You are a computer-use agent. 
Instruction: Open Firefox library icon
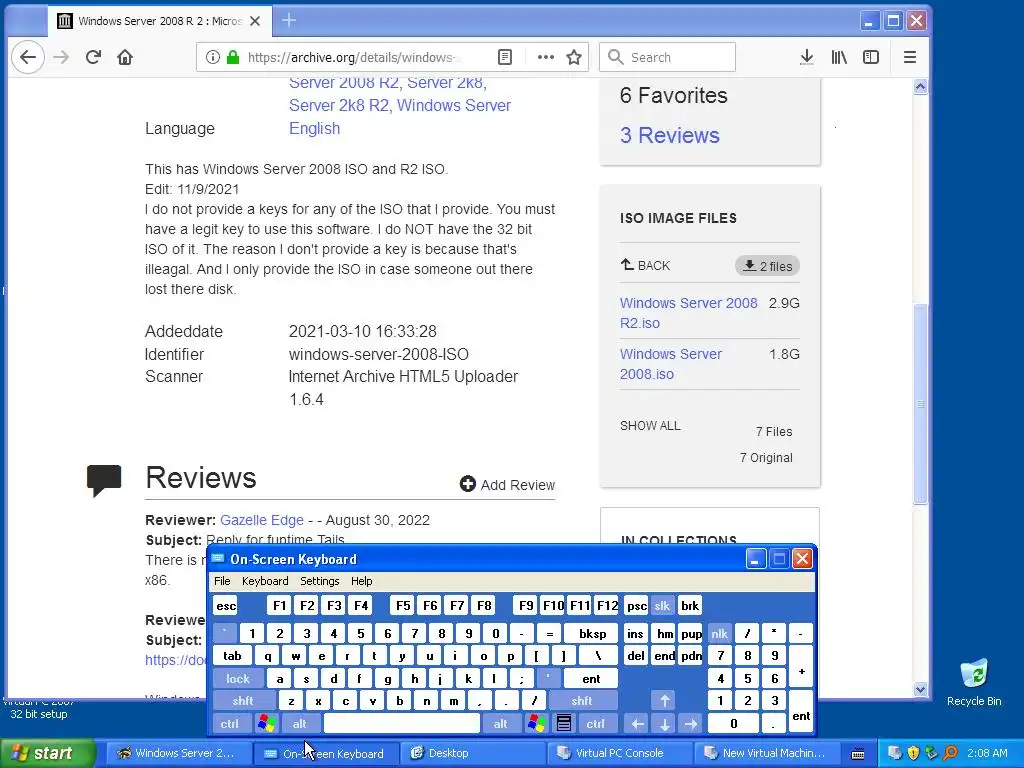point(839,57)
